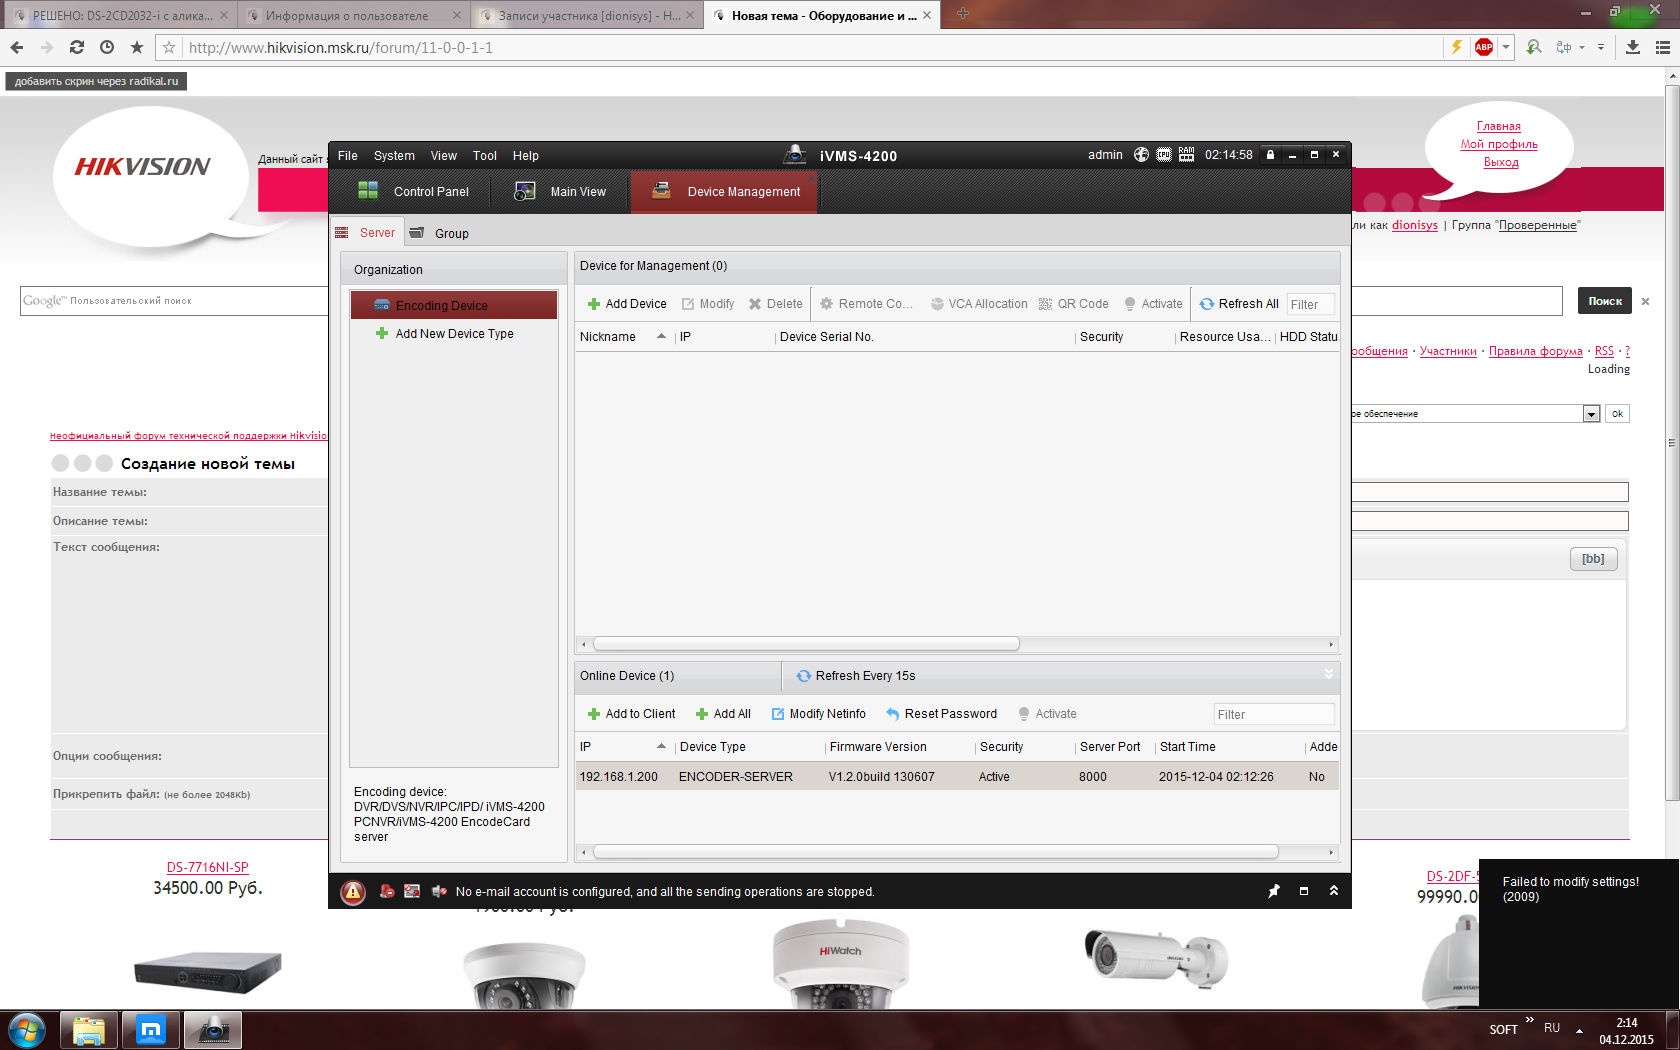This screenshot has width=1680, height=1050.
Task: Click Modify Netinfo
Action: pos(818,714)
